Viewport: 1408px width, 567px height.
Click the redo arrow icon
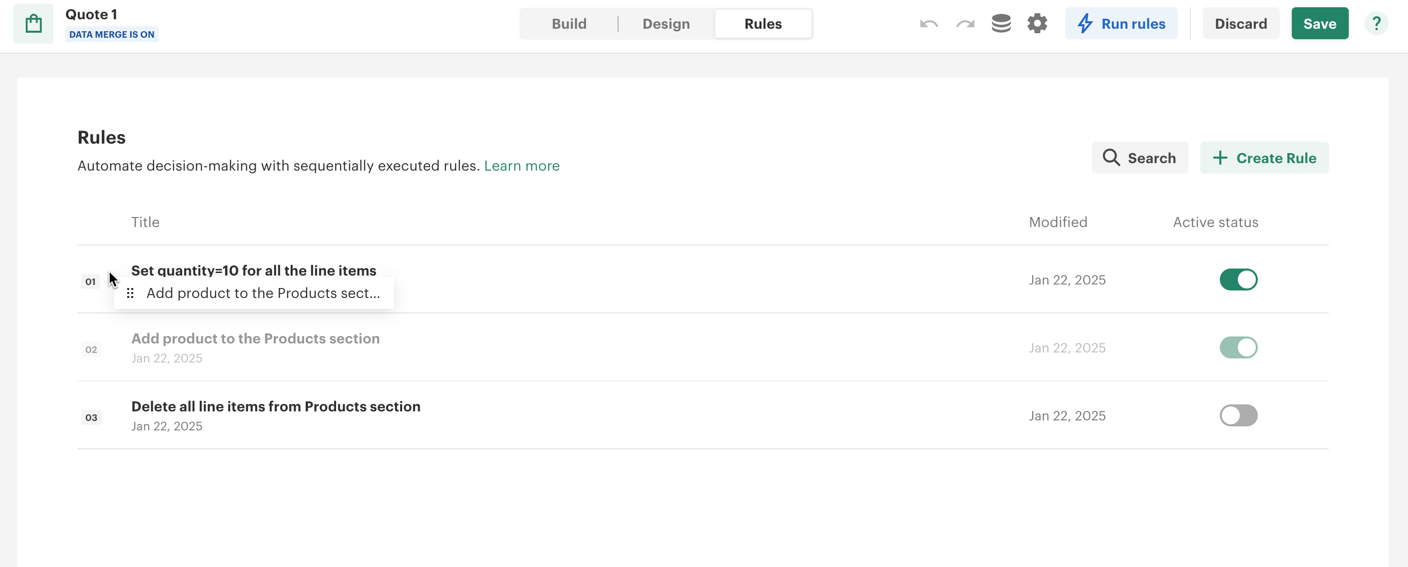point(965,24)
